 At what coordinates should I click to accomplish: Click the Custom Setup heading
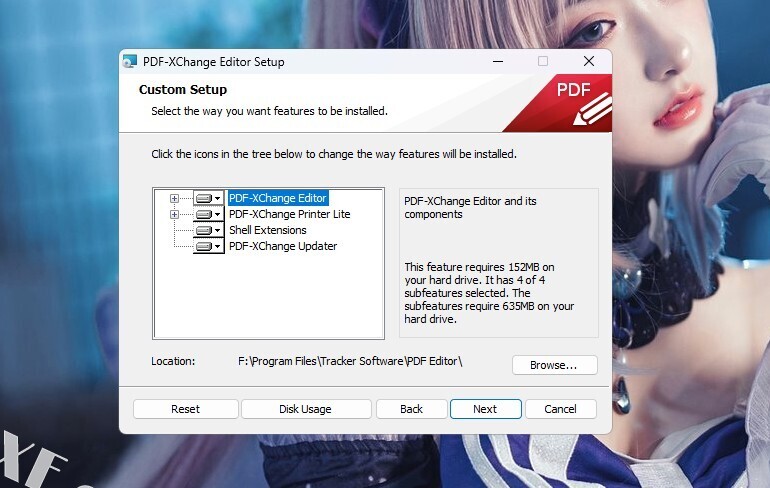183,89
